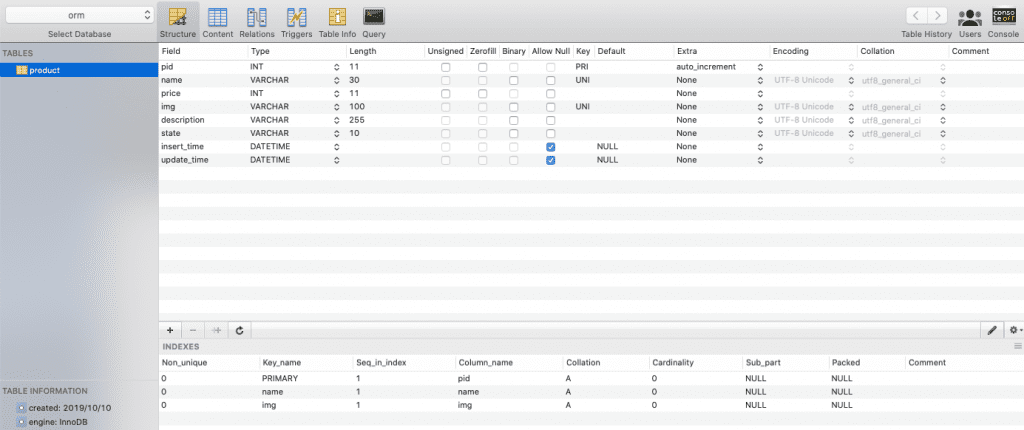The width and height of the screenshot is (1024, 430).
Task: Open Type dropdown for name field
Action: tap(336, 80)
